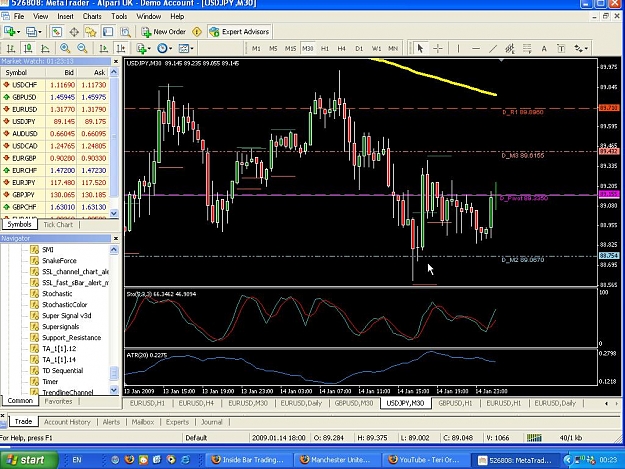Image resolution: width=625 pixels, height=469 pixels.
Task: Close the Navigator panel
Action: (116, 238)
